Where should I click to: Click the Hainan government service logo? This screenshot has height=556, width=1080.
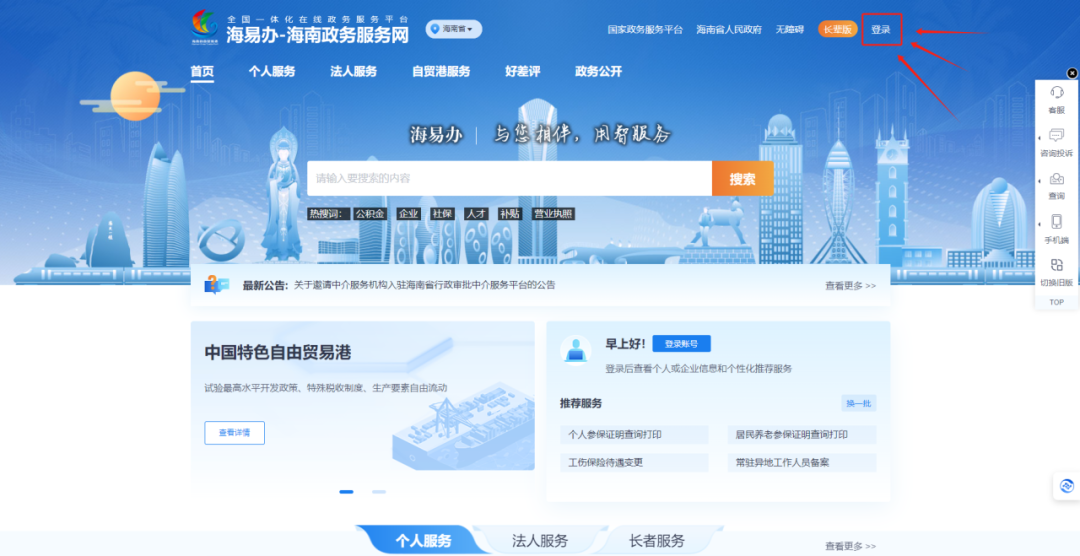205,28
